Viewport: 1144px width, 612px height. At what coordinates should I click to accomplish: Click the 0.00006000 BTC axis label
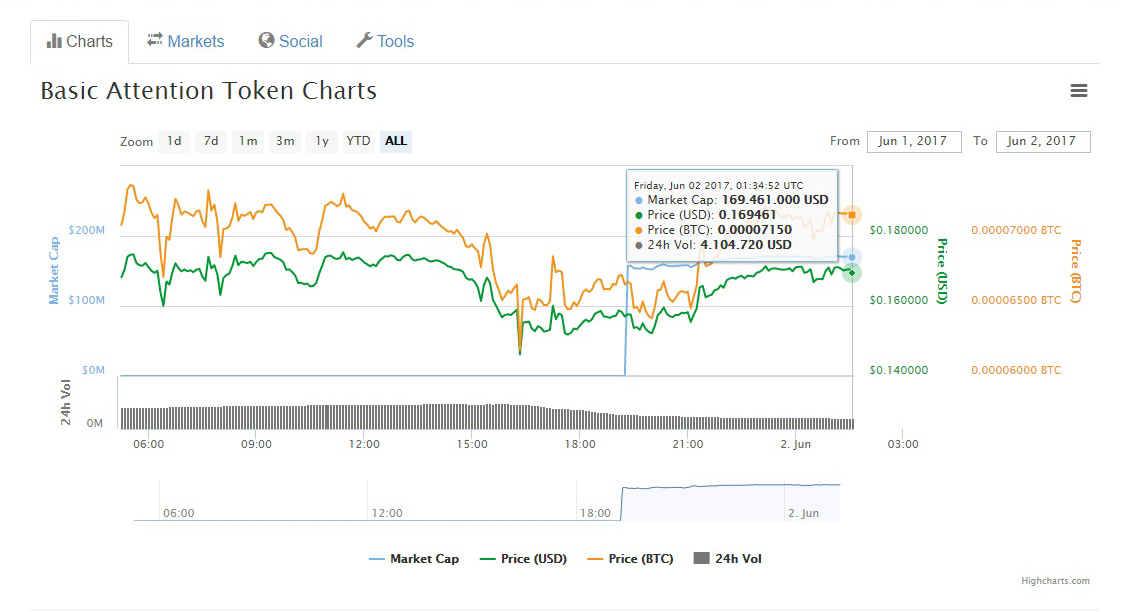[1016, 370]
